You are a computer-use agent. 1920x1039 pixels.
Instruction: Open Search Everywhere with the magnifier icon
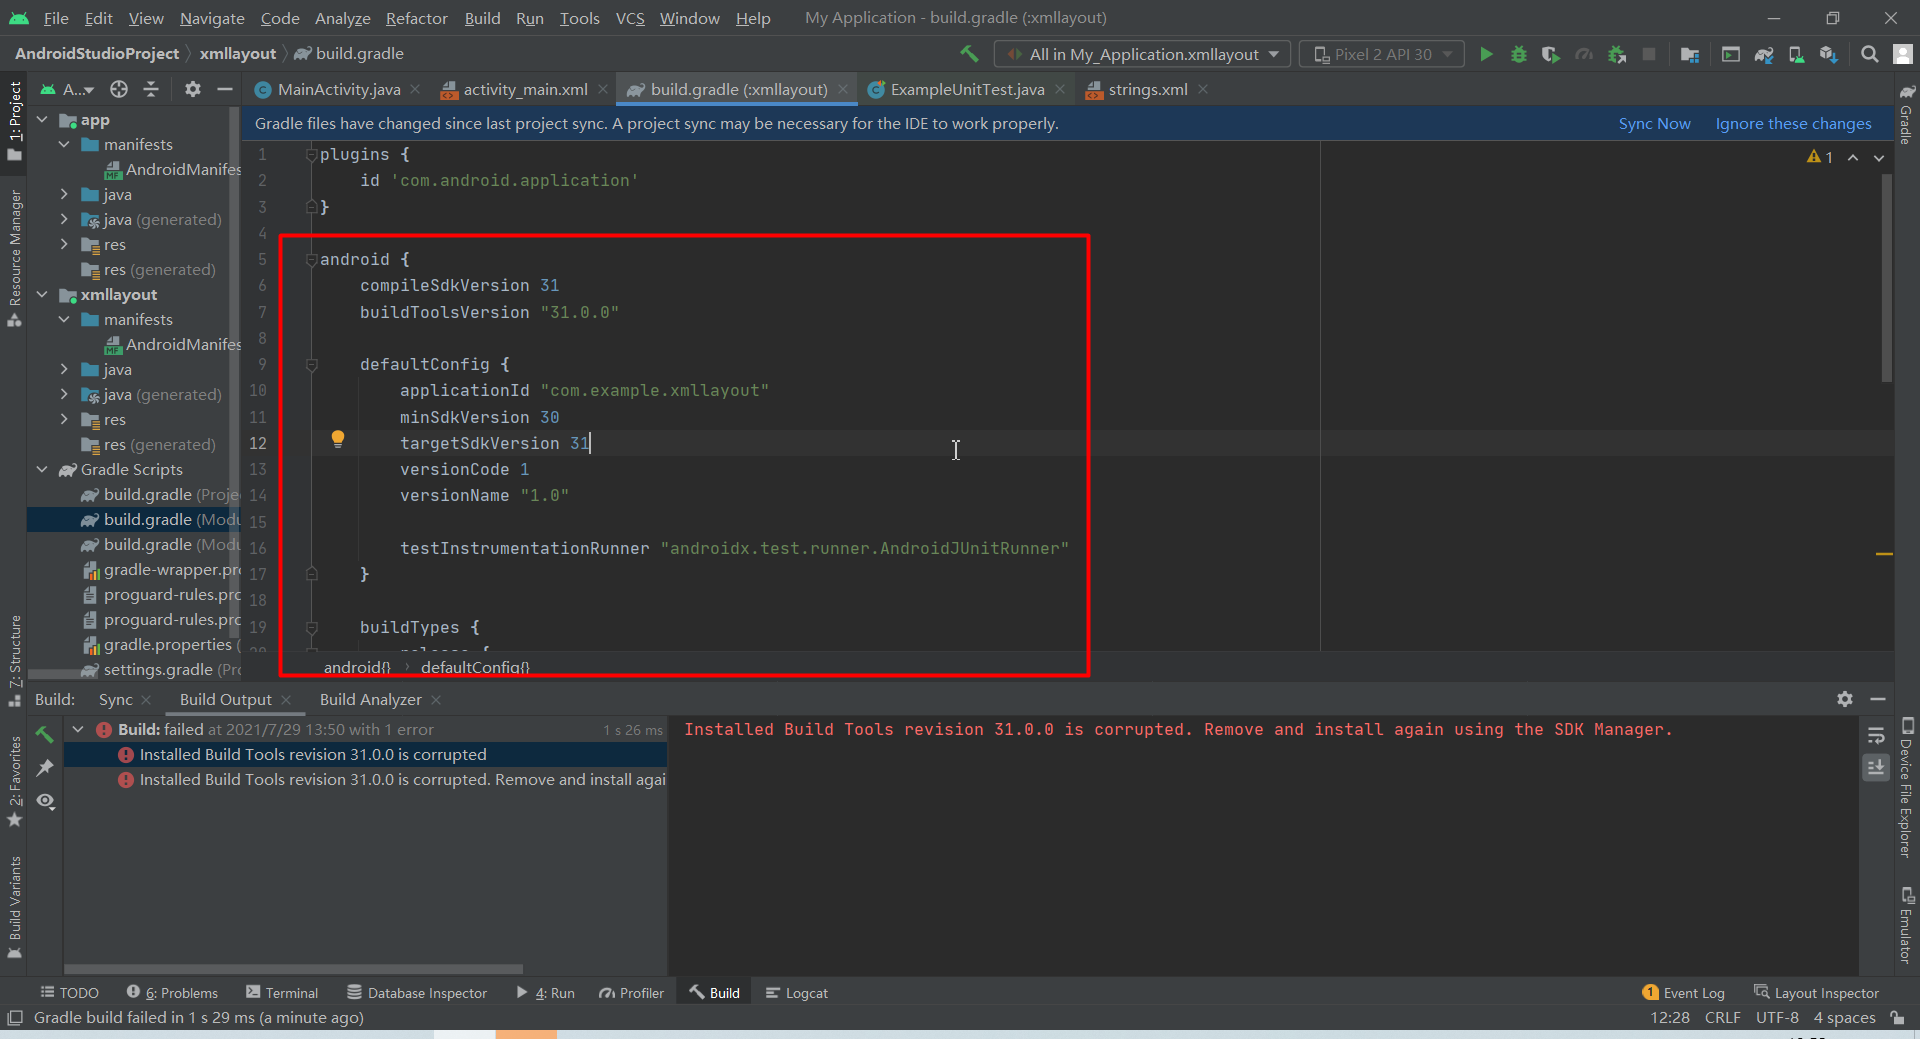1870,54
